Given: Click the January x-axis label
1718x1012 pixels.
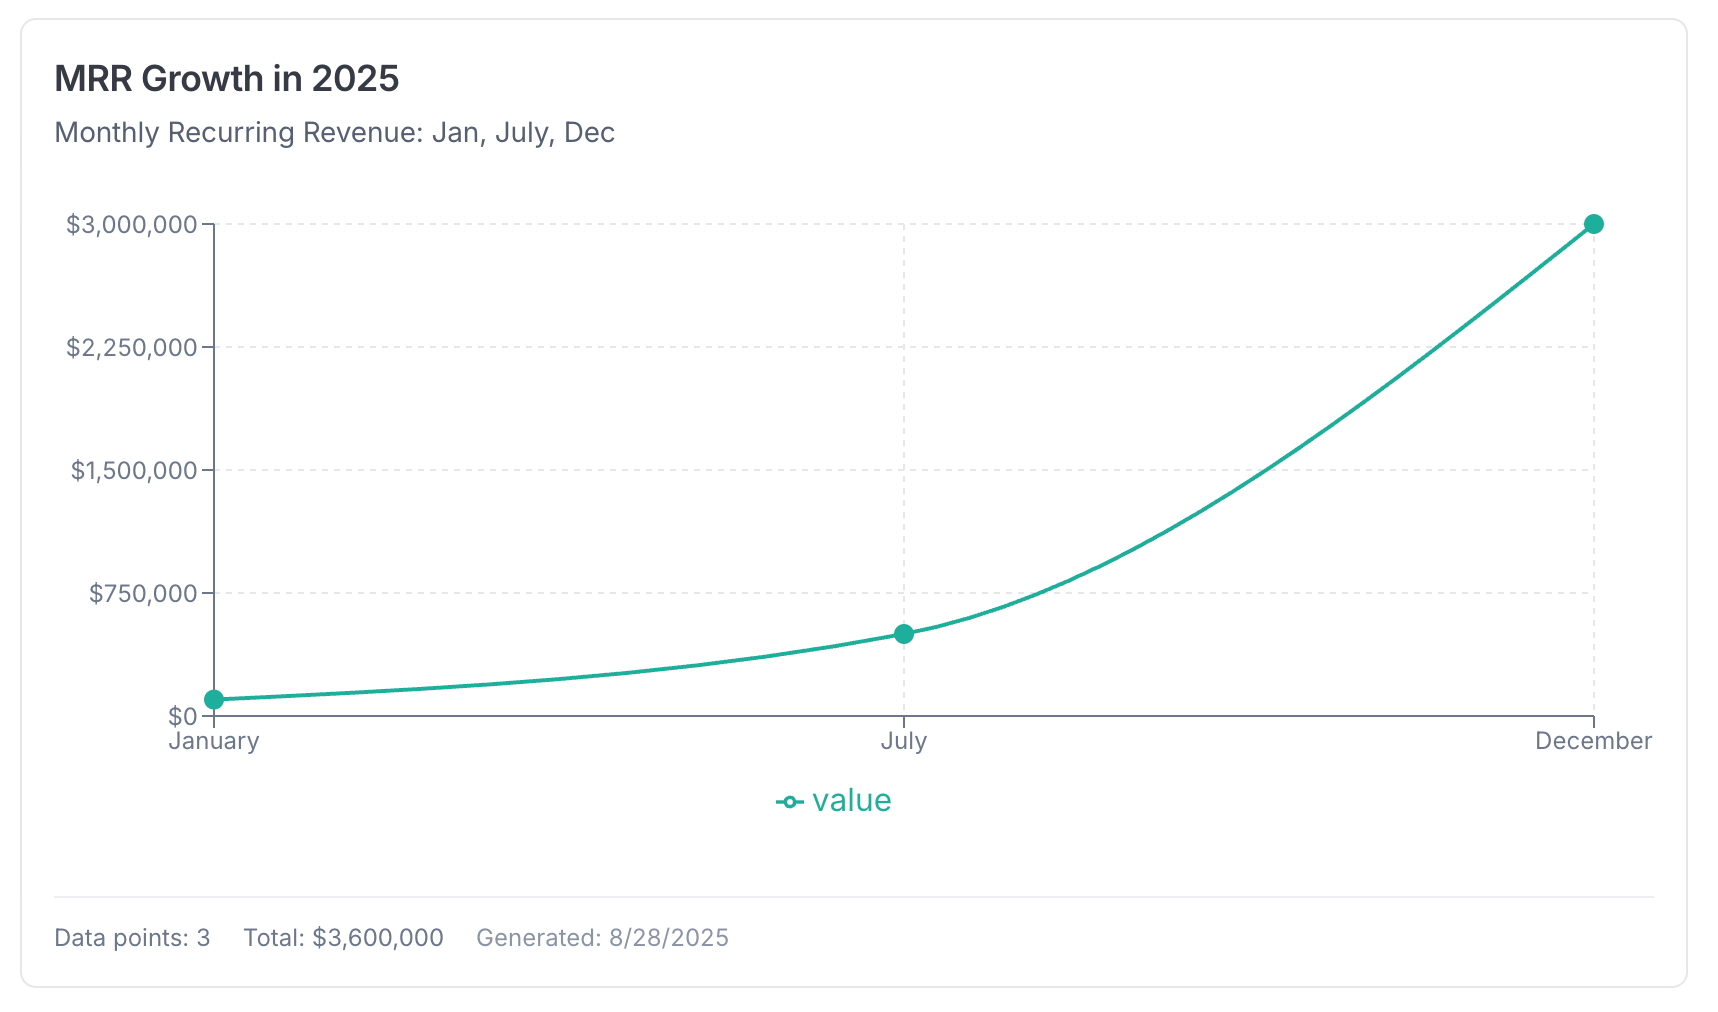Looking at the screenshot, I should coord(214,741).
